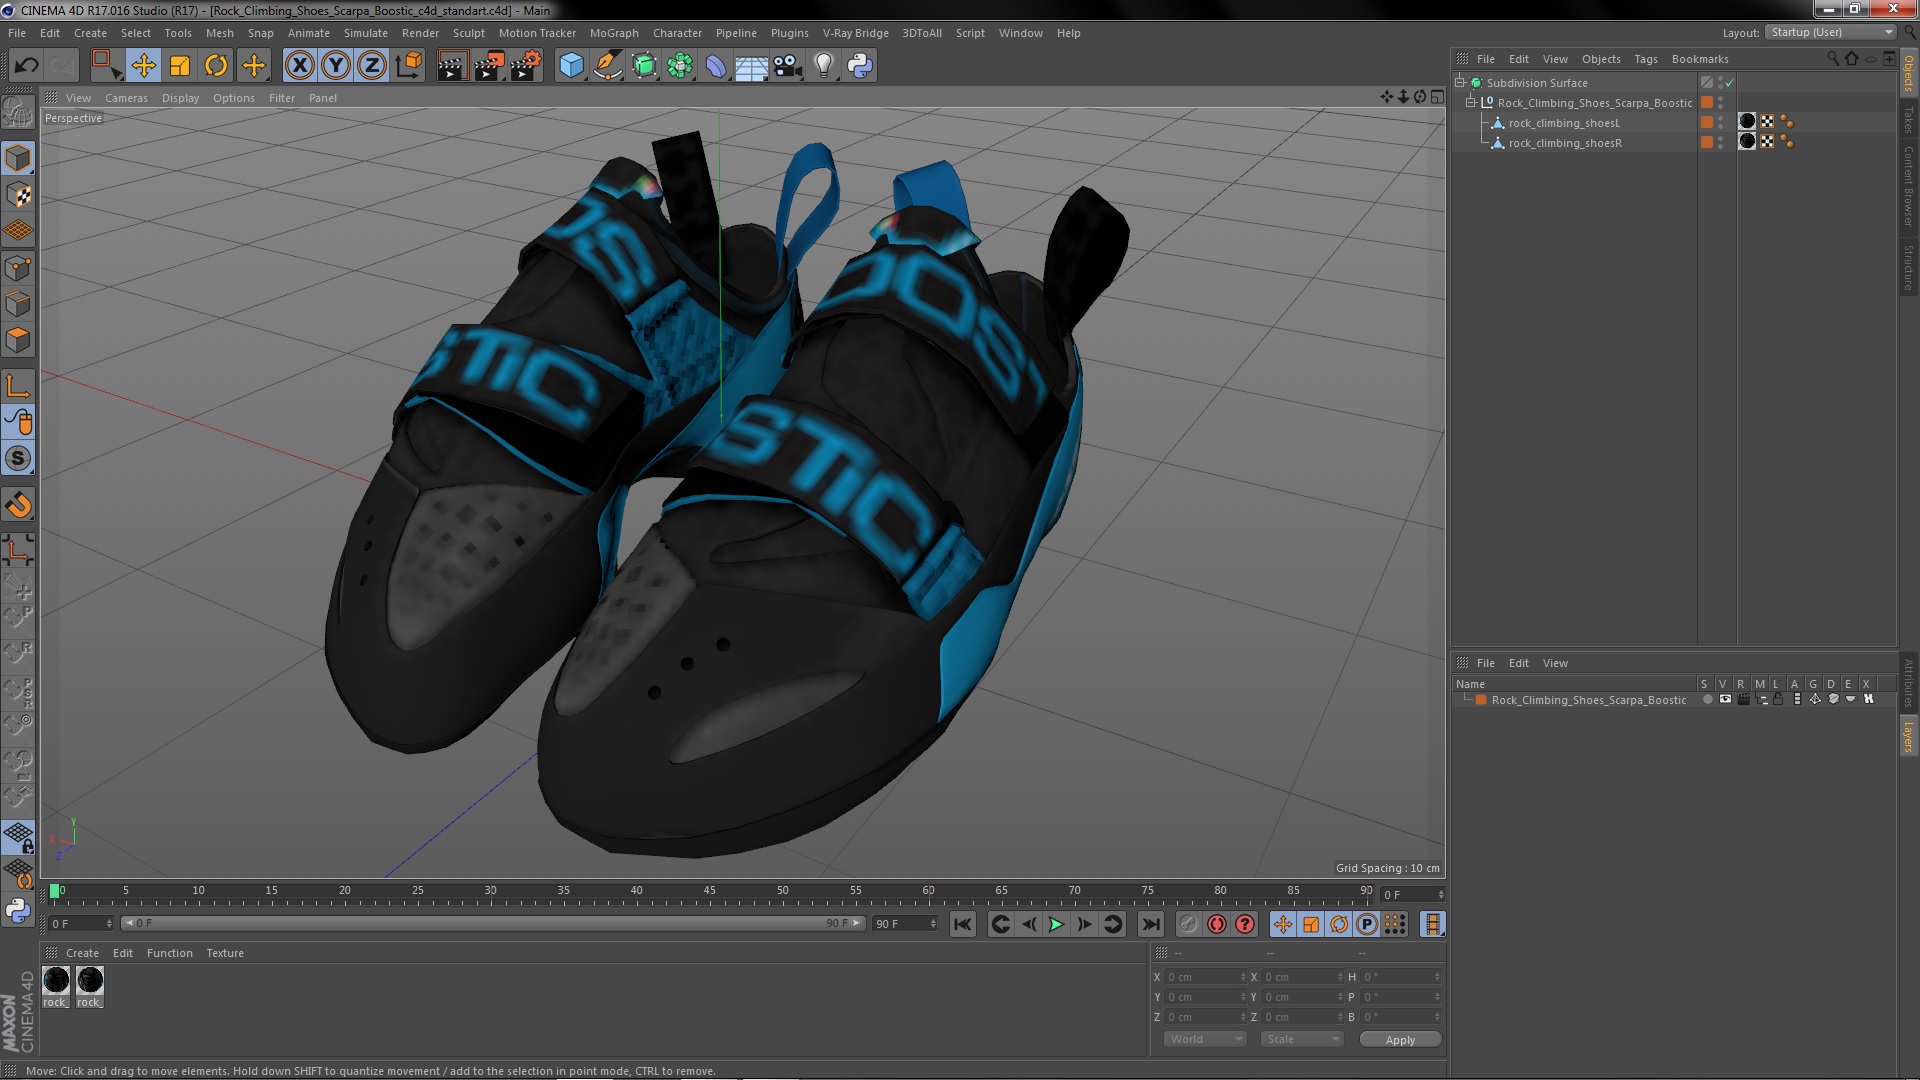1920x1080 pixels.
Task: Toggle Y axis lock
Action: pos(336,66)
